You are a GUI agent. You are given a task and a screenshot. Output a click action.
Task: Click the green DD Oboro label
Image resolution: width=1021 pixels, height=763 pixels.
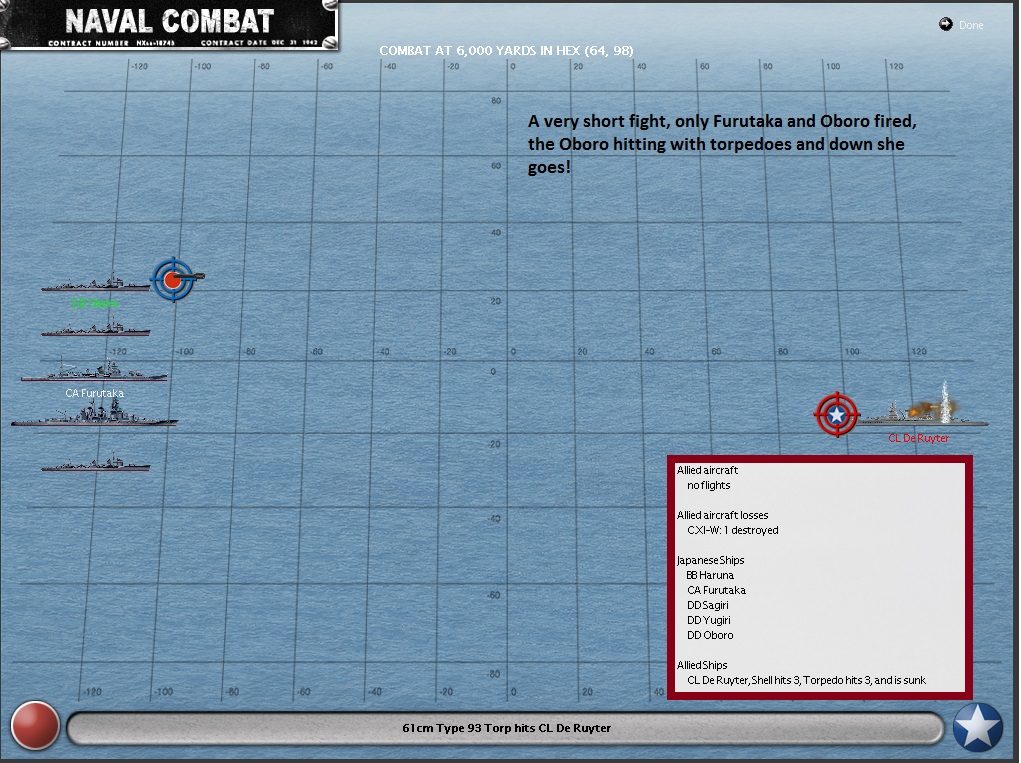click(95, 303)
